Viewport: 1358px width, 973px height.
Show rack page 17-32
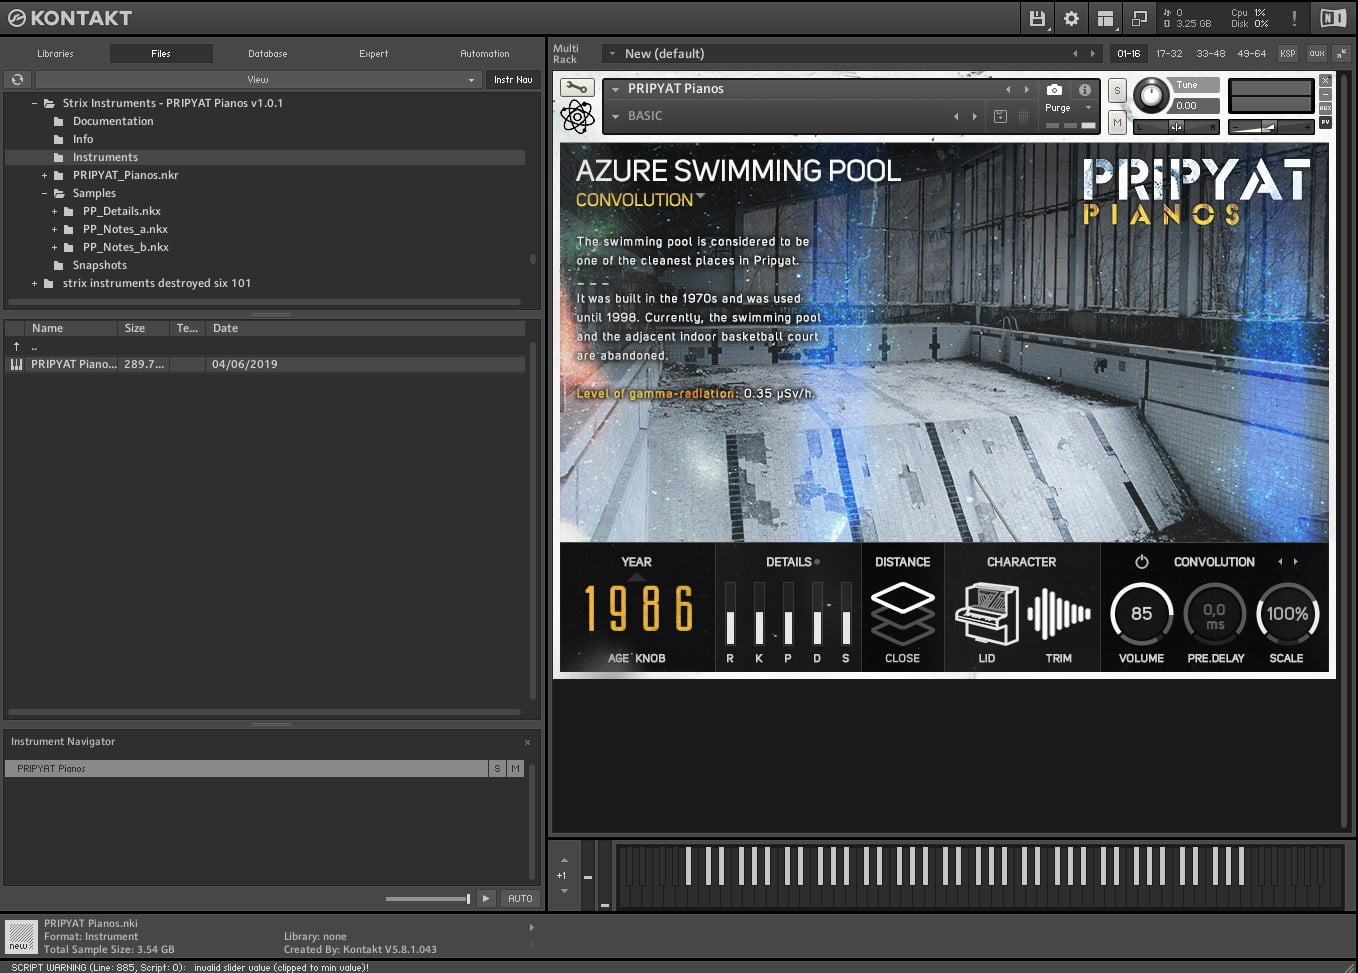(x=1169, y=53)
